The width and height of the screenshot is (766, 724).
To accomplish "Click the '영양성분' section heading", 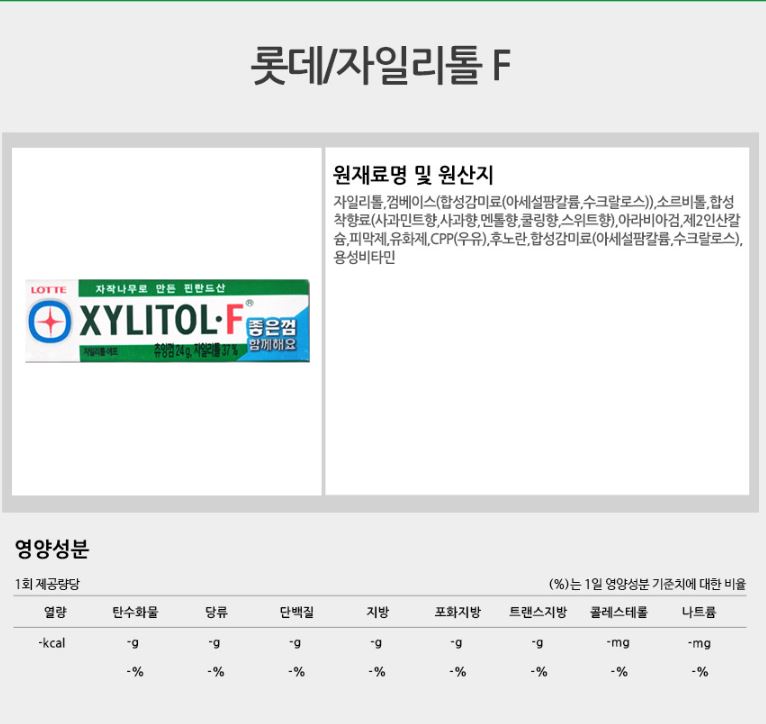I will [x=52, y=549].
